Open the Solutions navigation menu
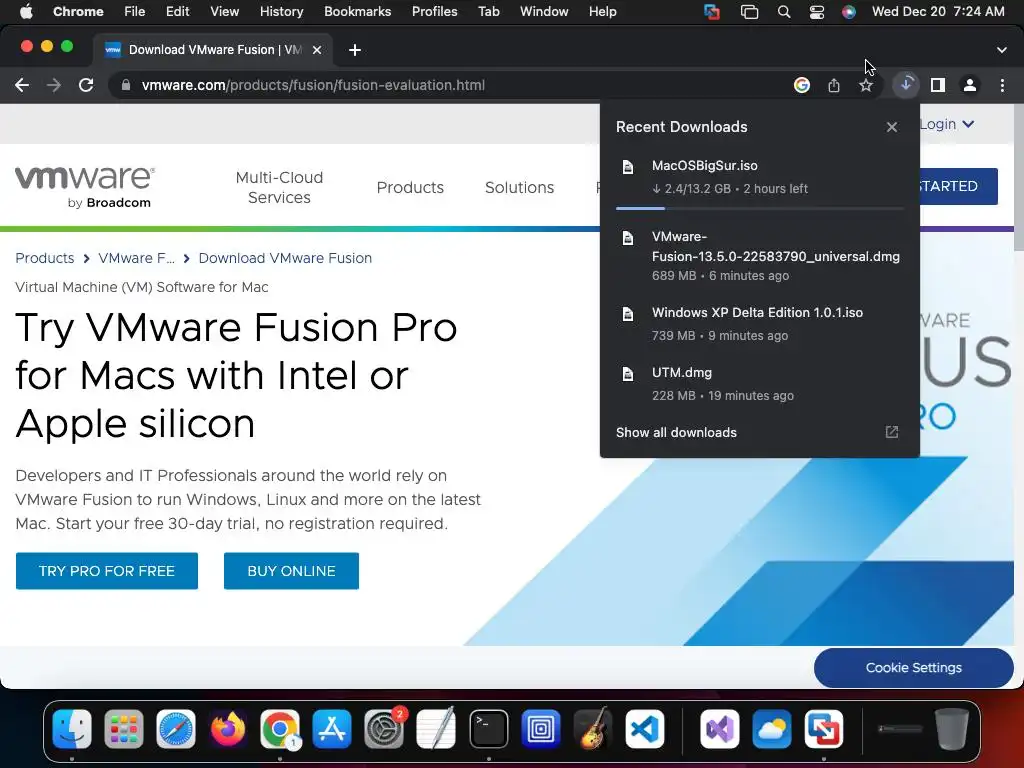Screen dimensions: 1024x768 click(x=519, y=187)
